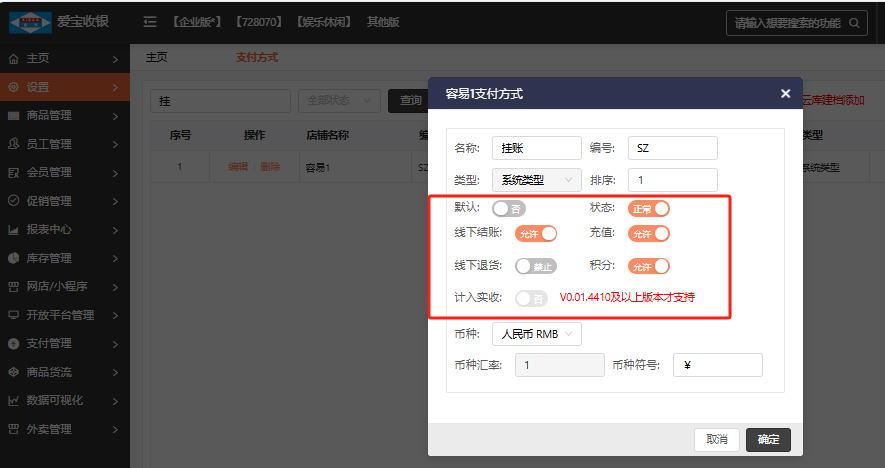Click 其他版 in top bar
Viewport: 885px width, 468px height.
[383, 22]
